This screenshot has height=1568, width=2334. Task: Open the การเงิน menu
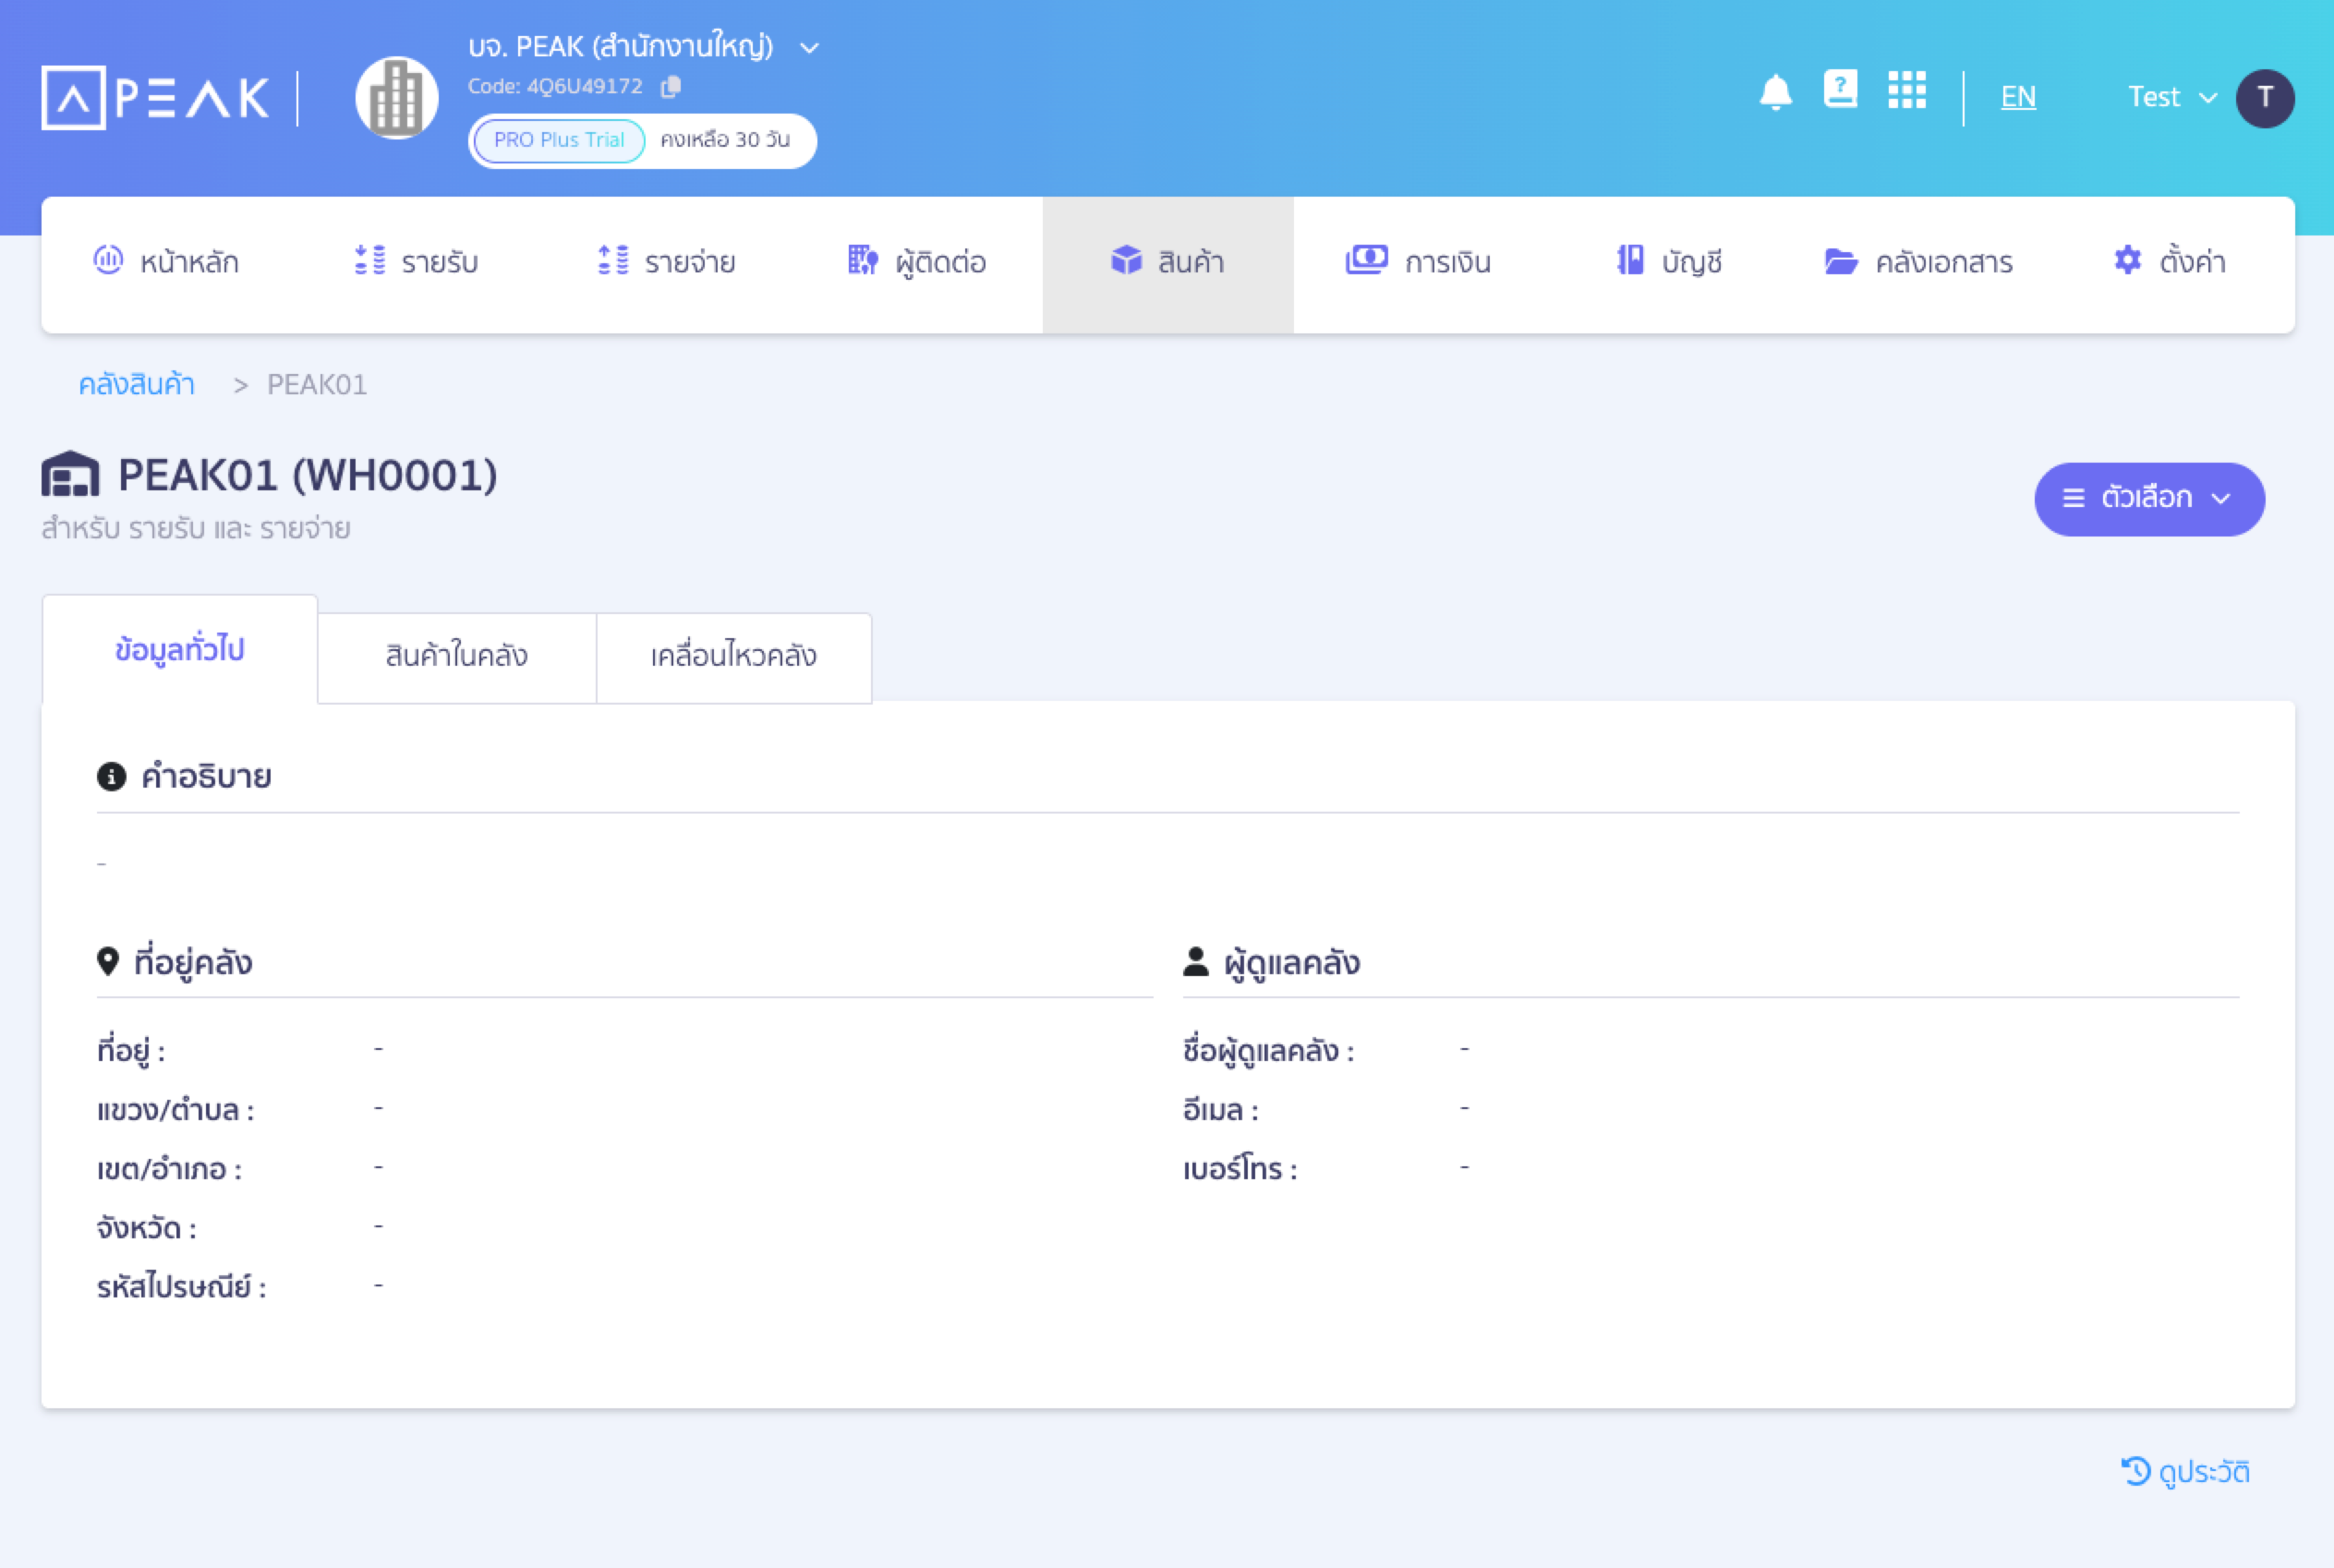(1418, 262)
